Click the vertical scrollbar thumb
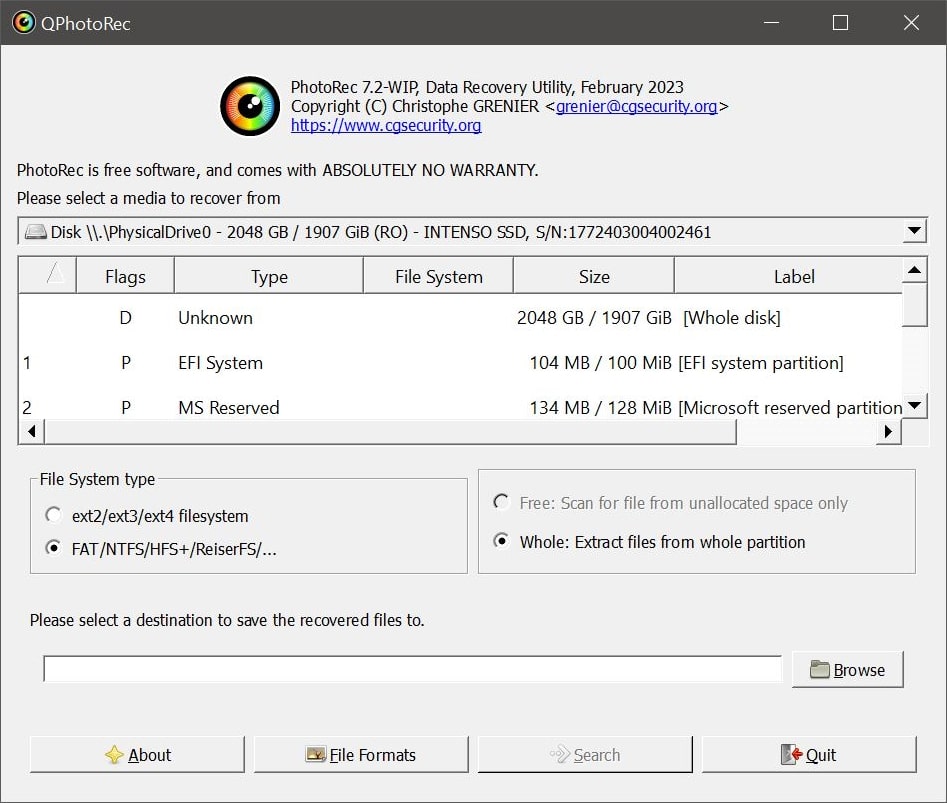 tap(914, 304)
